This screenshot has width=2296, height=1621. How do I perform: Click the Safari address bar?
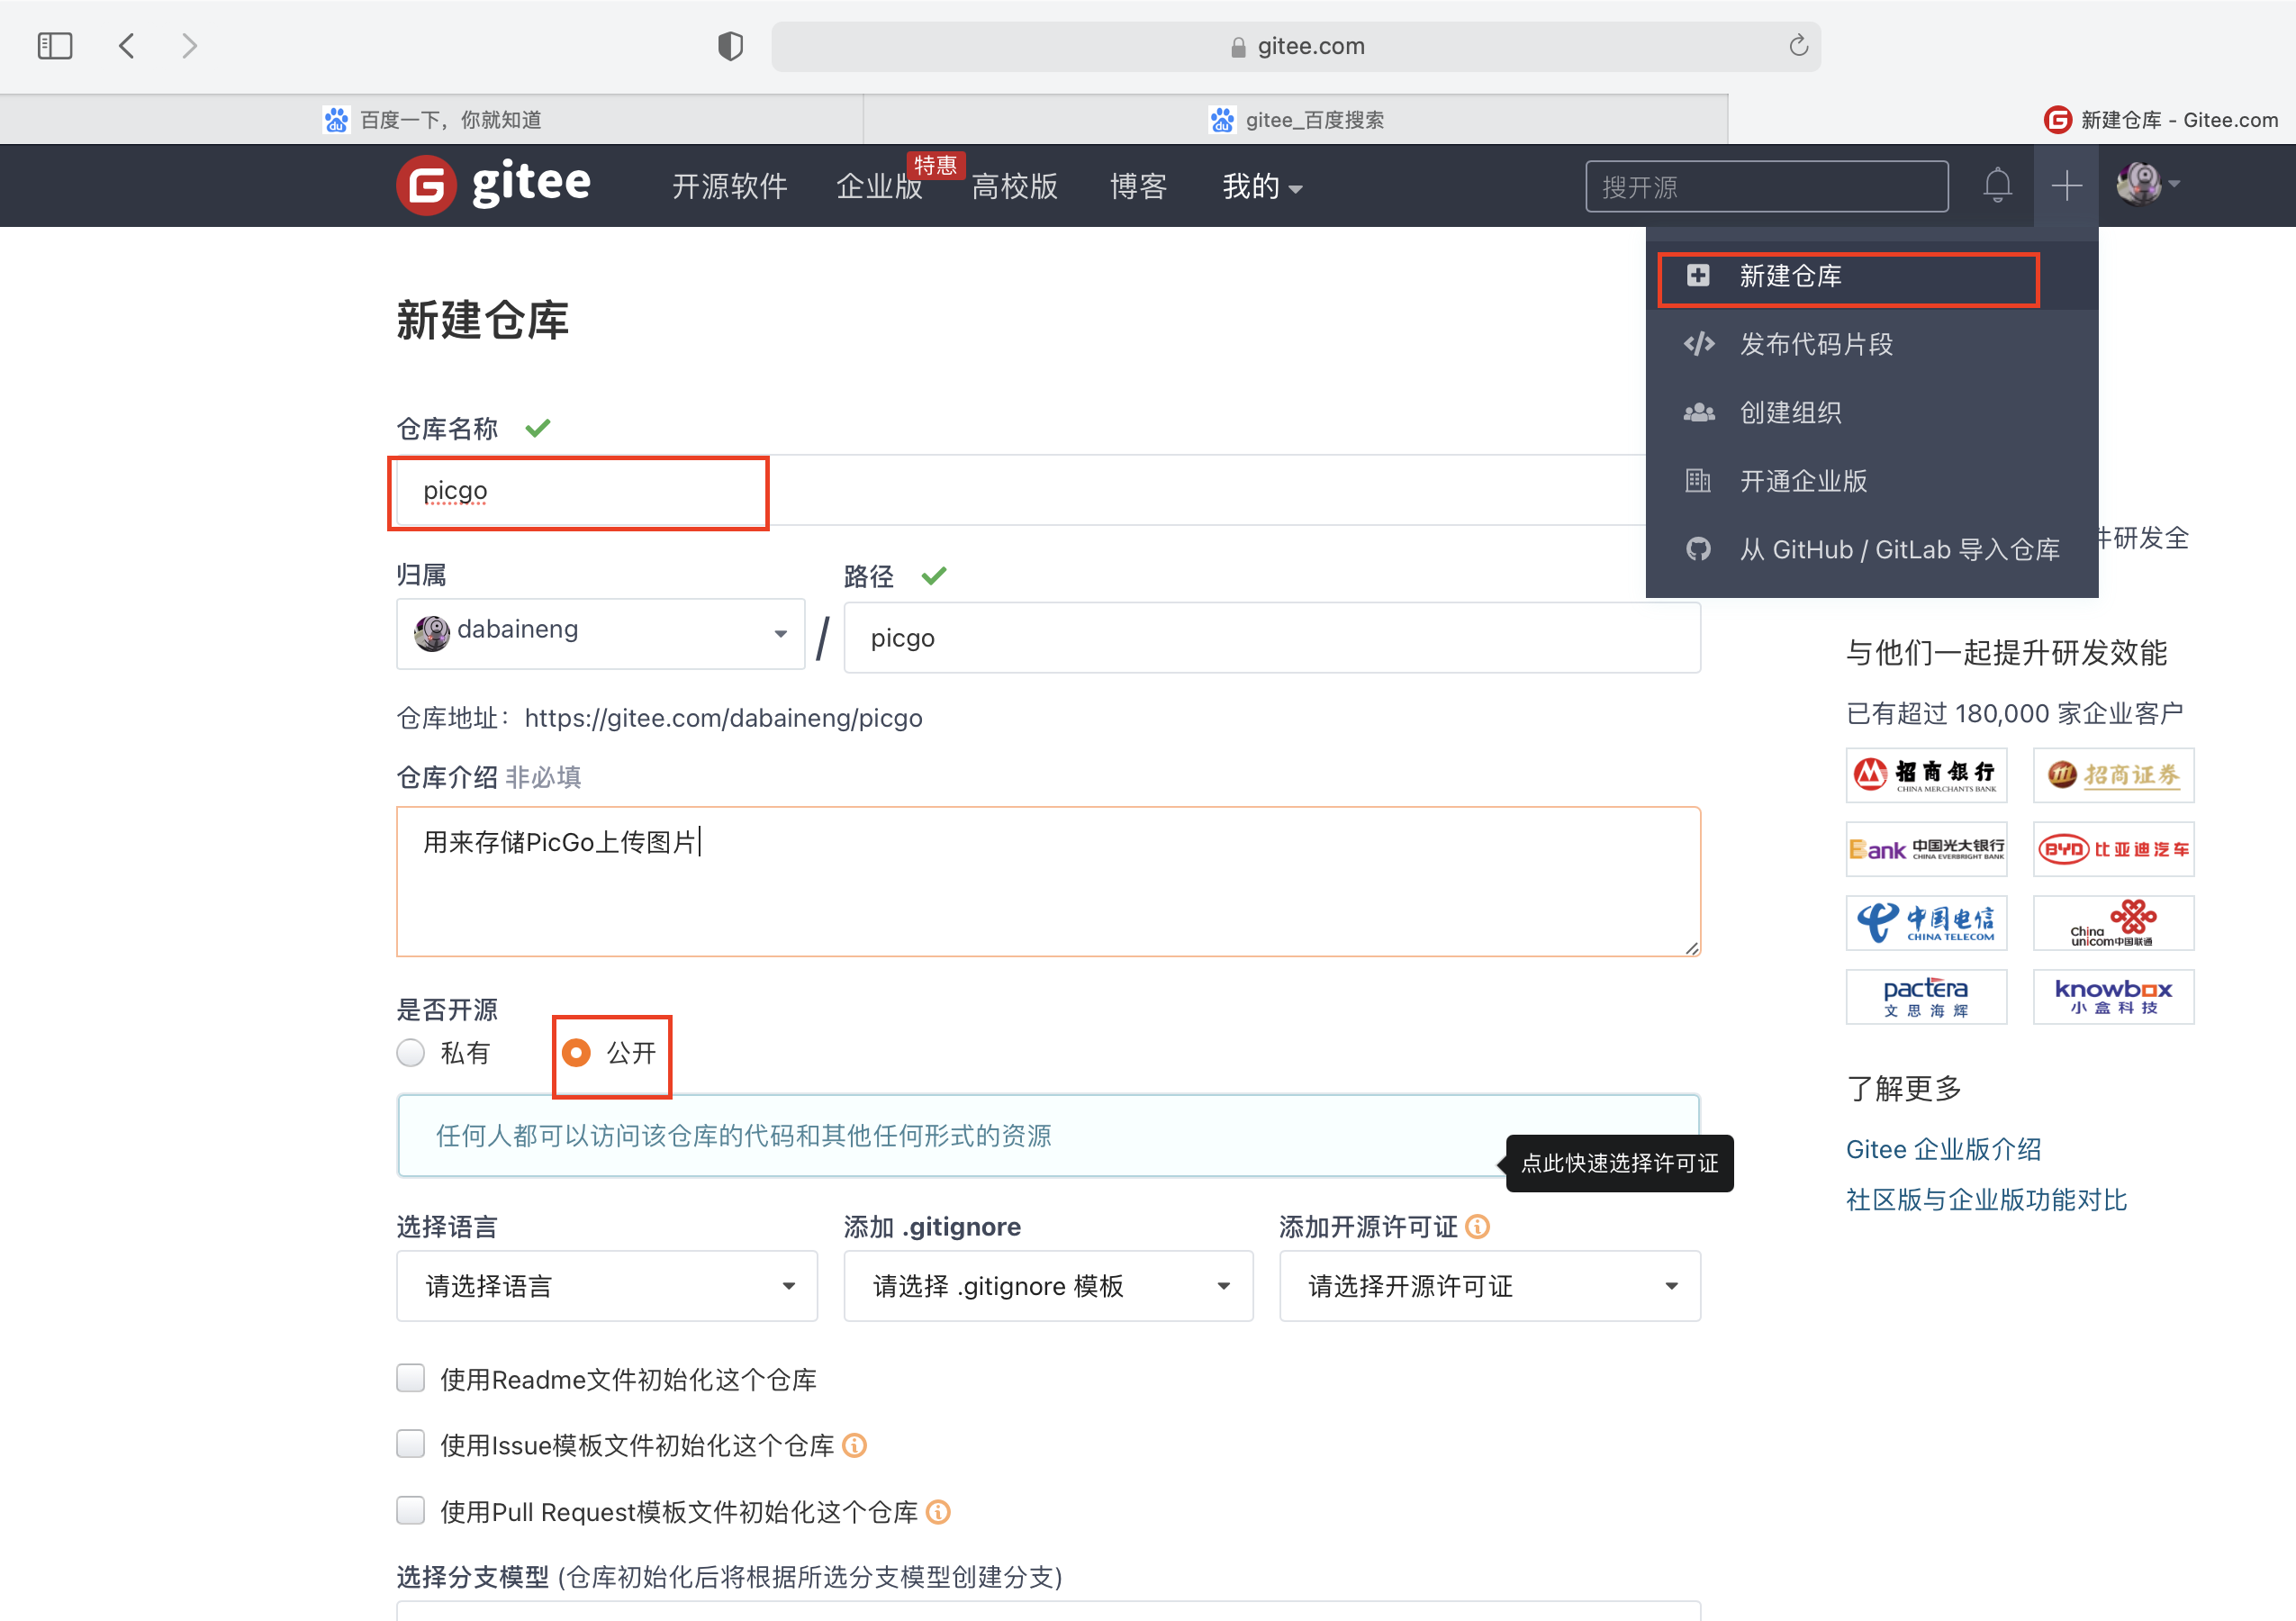tap(1296, 46)
